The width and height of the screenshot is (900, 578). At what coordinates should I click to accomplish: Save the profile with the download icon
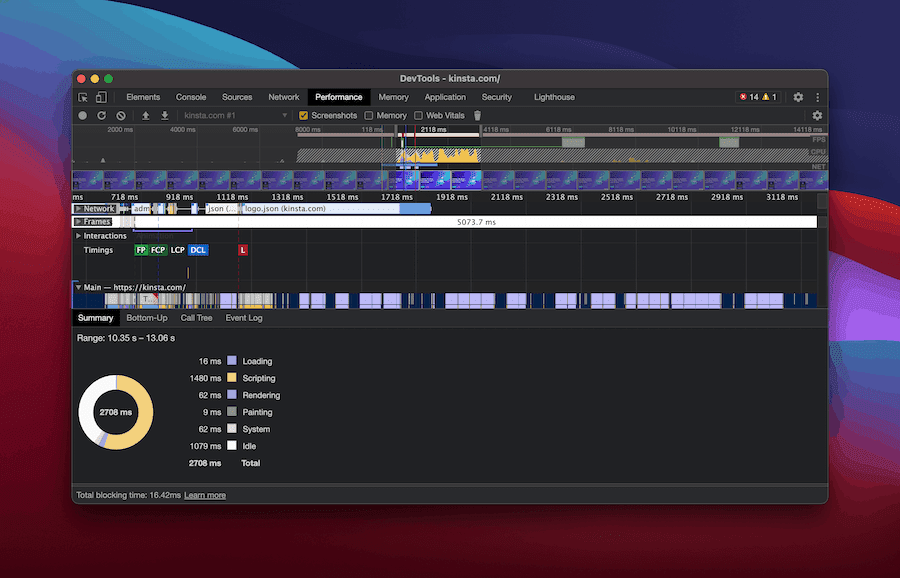click(163, 115)
